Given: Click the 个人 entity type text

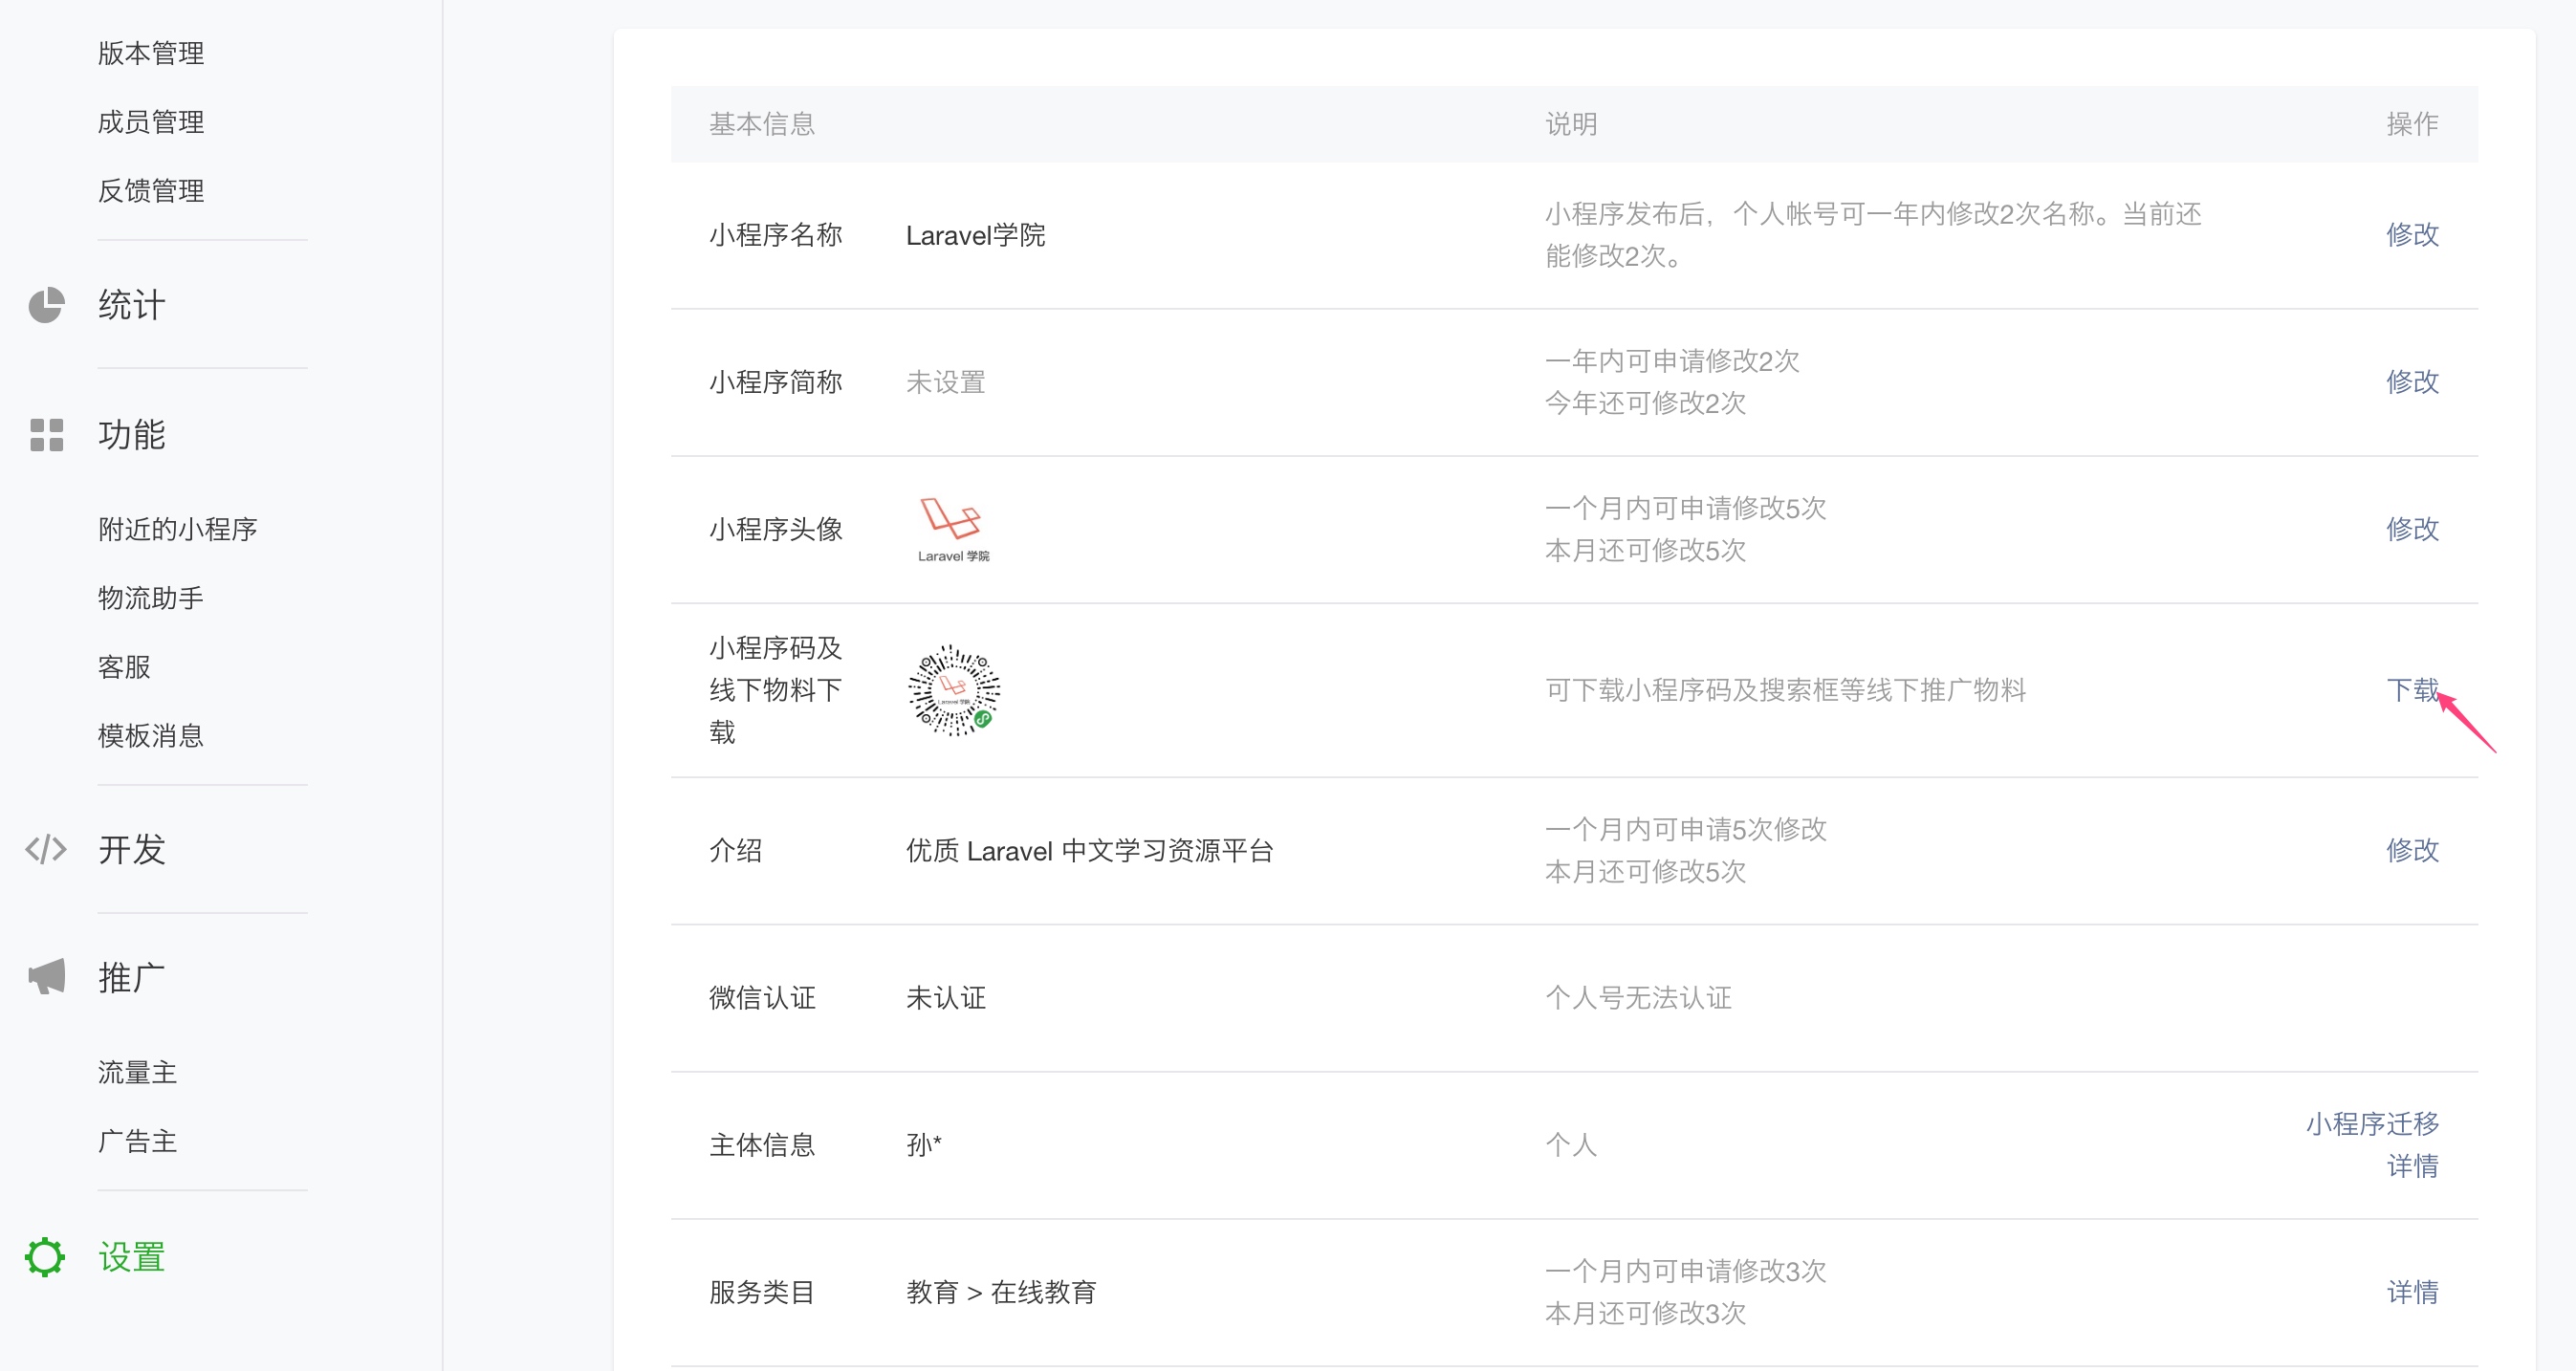Looking at the screenshot, I should [1571, 1145].
